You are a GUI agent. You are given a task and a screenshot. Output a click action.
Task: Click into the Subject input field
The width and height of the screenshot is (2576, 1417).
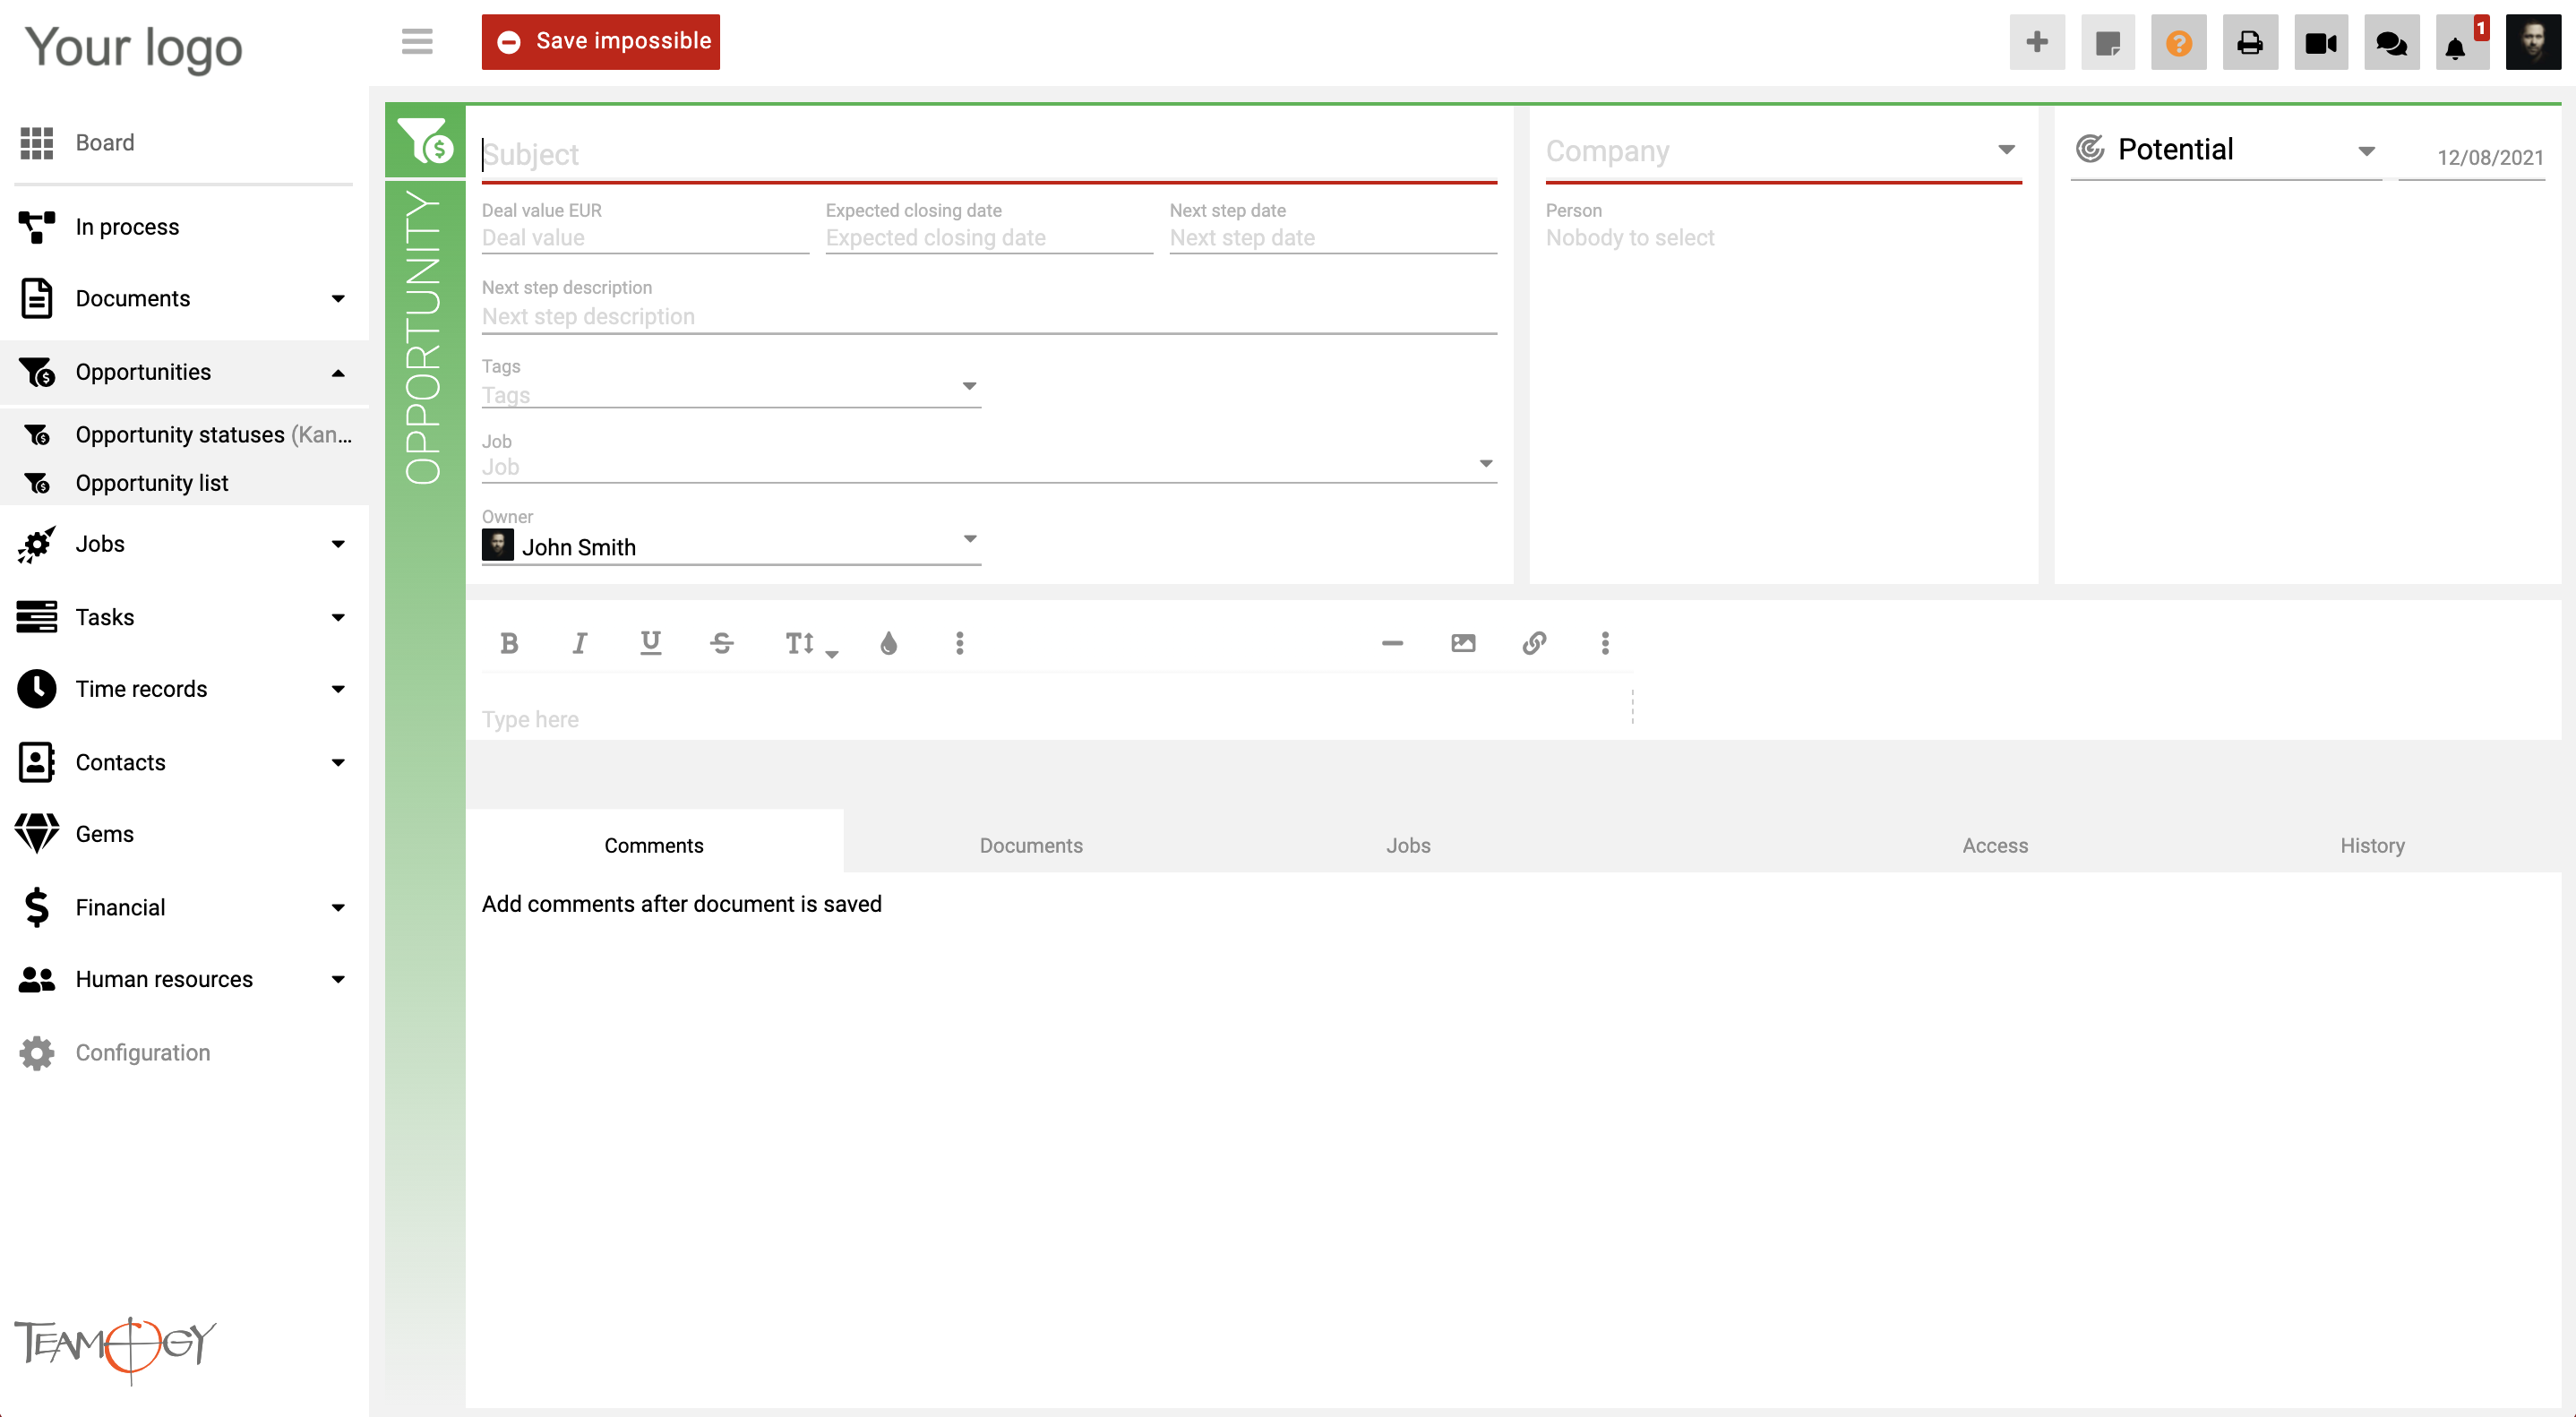click(988, 154)
